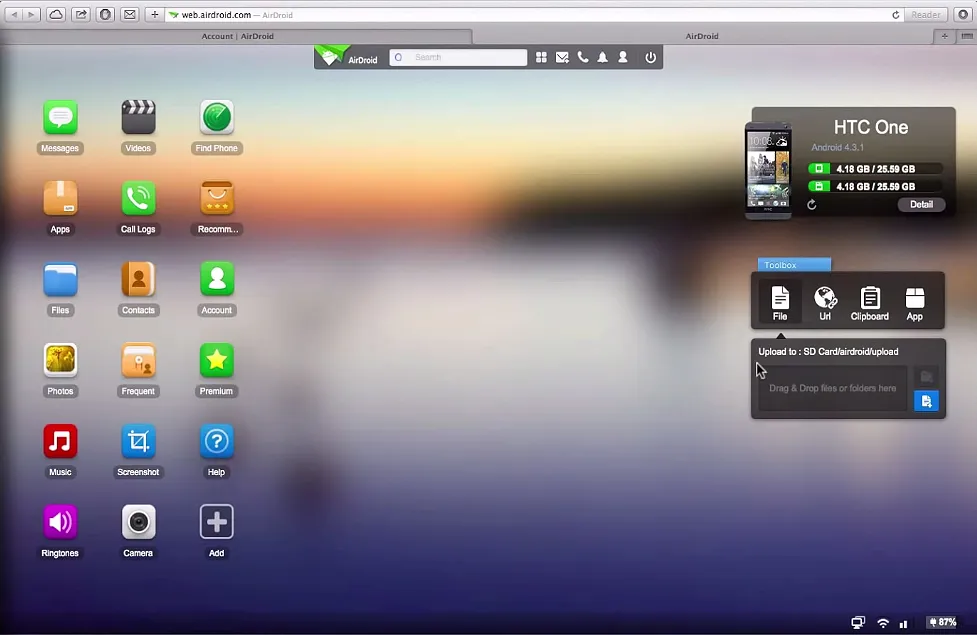Click the Detail button for HTC One

(x=921, y=204)
